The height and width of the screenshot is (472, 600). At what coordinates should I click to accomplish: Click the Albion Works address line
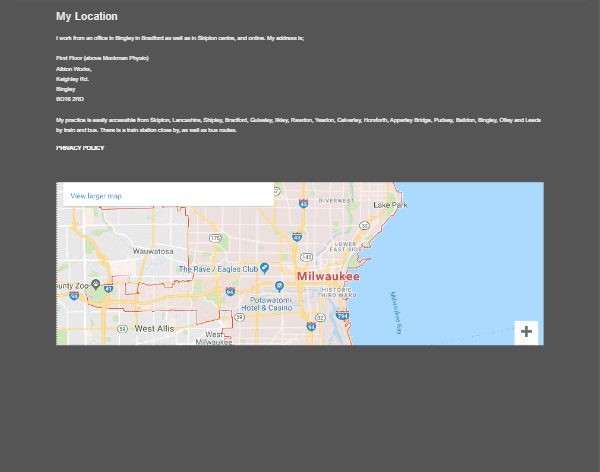pyautogui.click(x=74, y=69)
